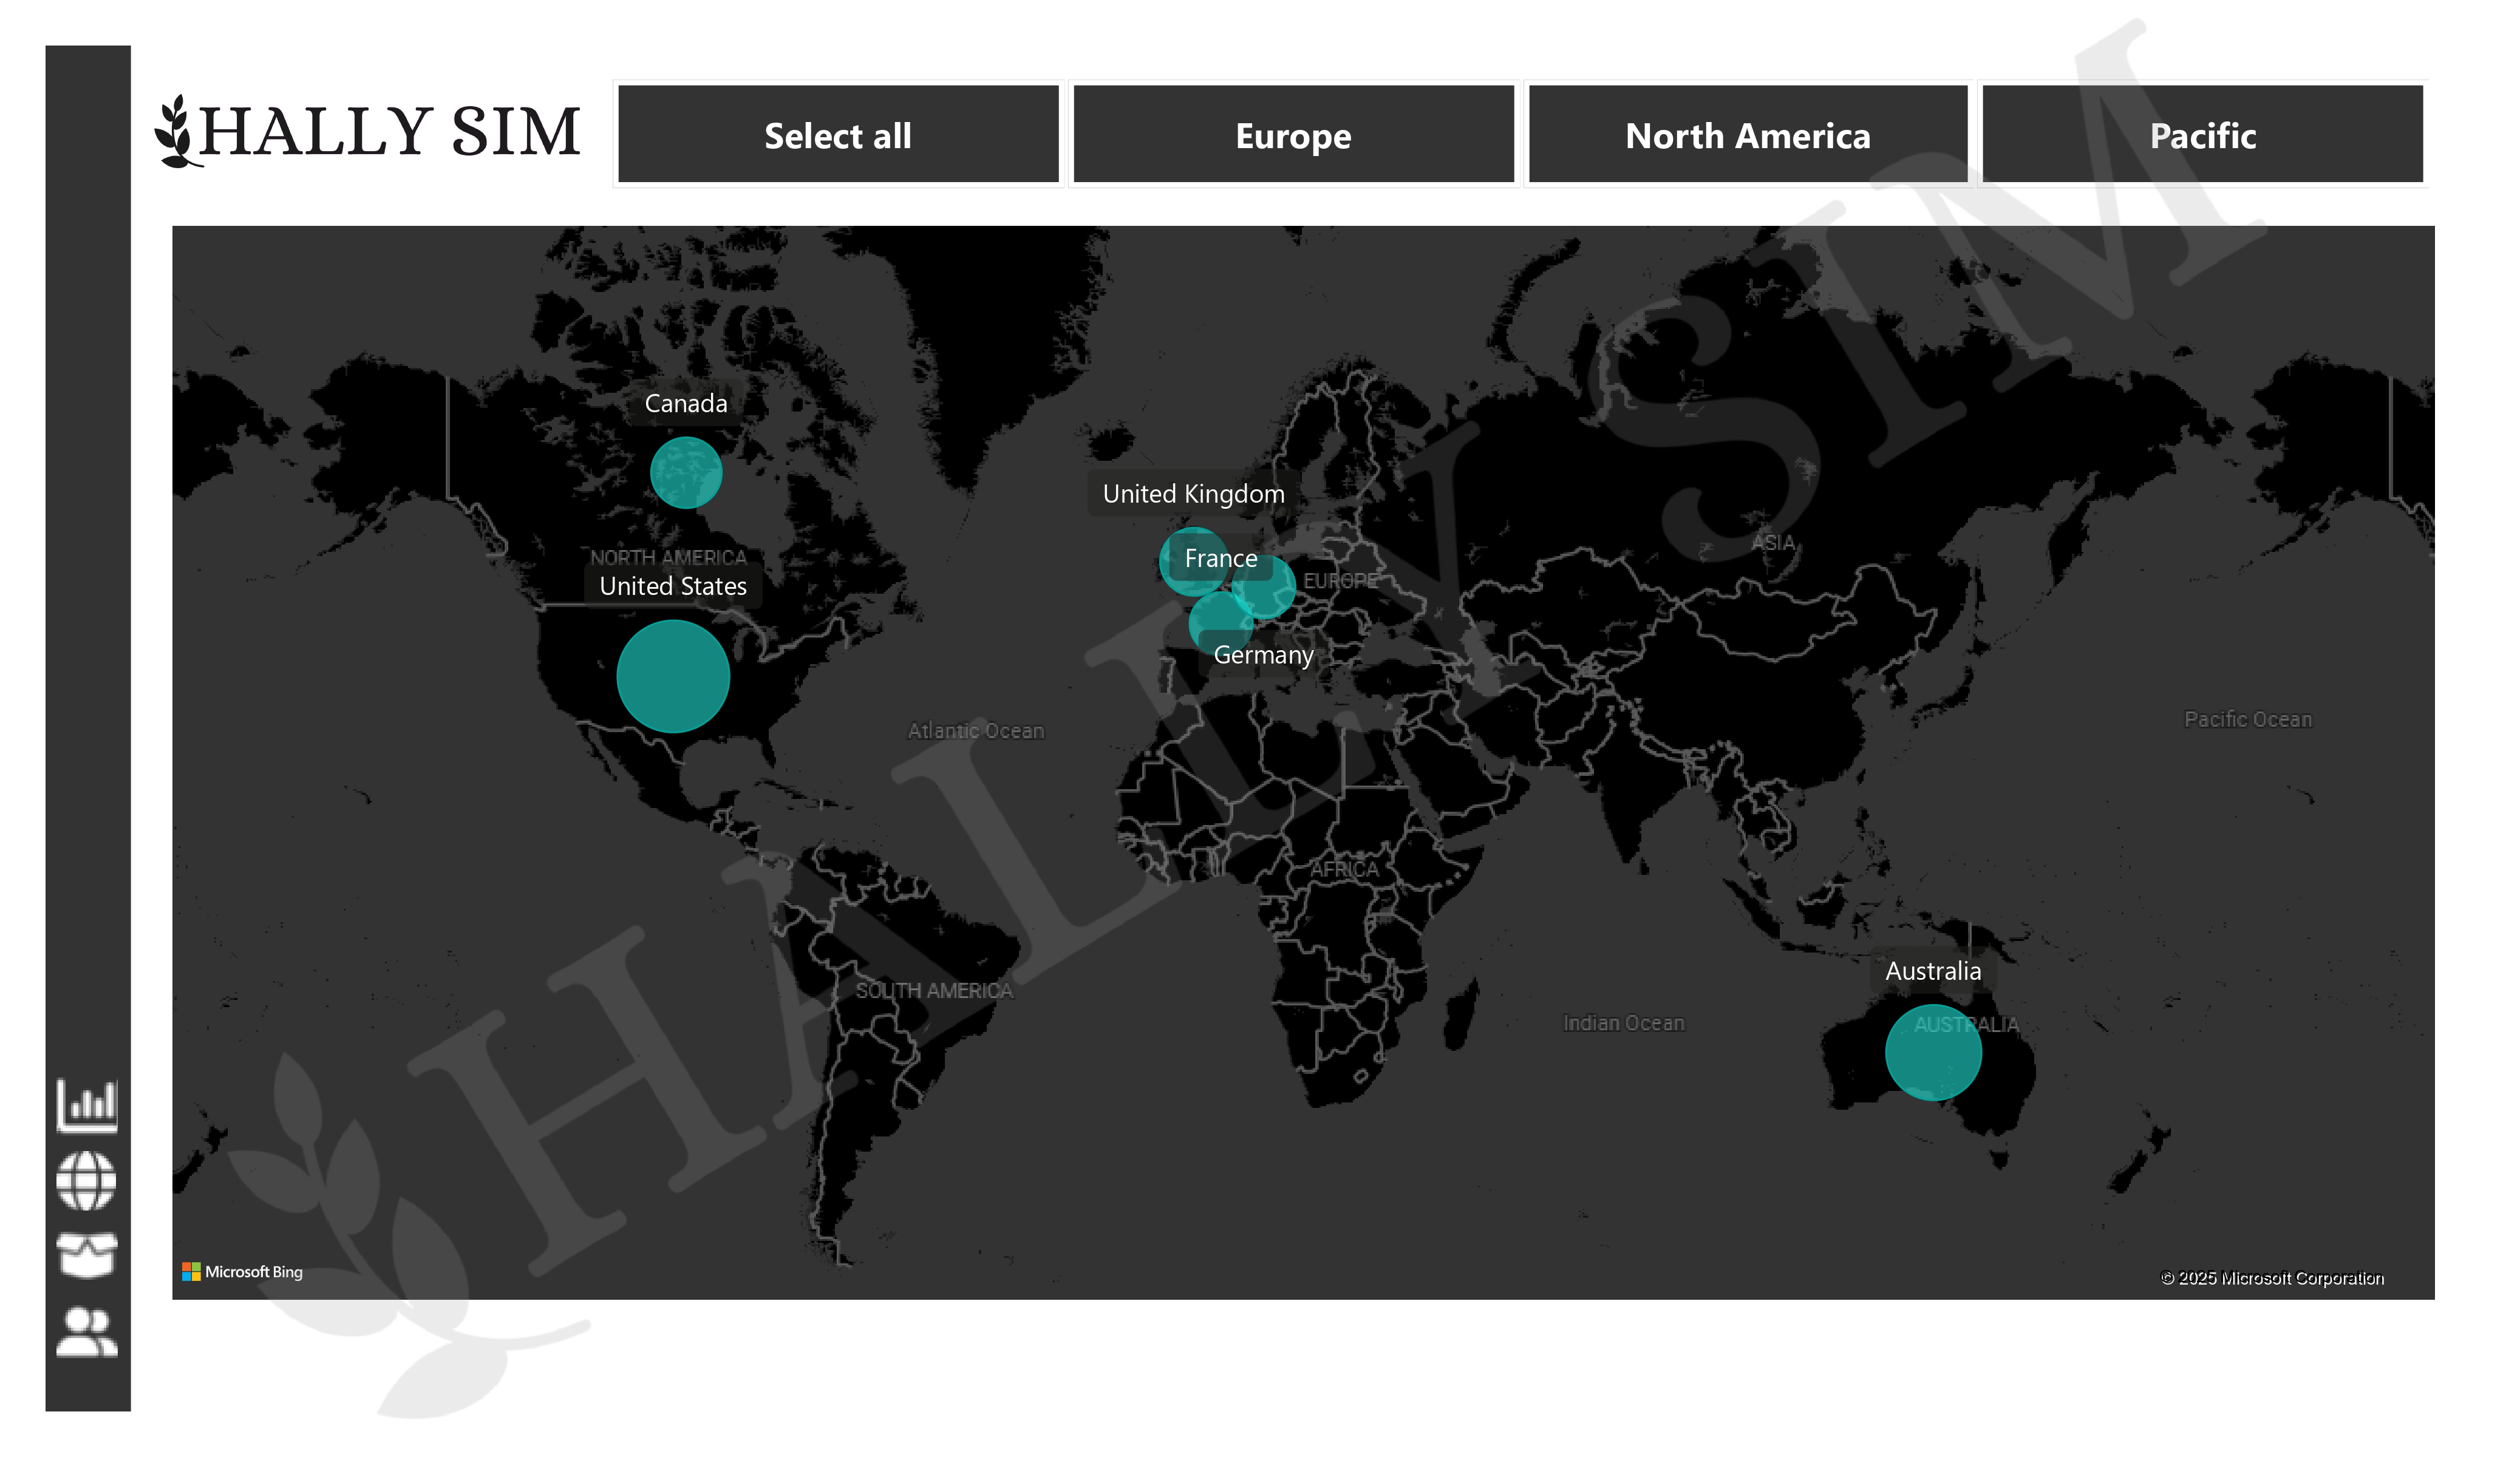The image size is (2520, 1457).
Task: Filter map by North America
Action: coord(1748,135)
